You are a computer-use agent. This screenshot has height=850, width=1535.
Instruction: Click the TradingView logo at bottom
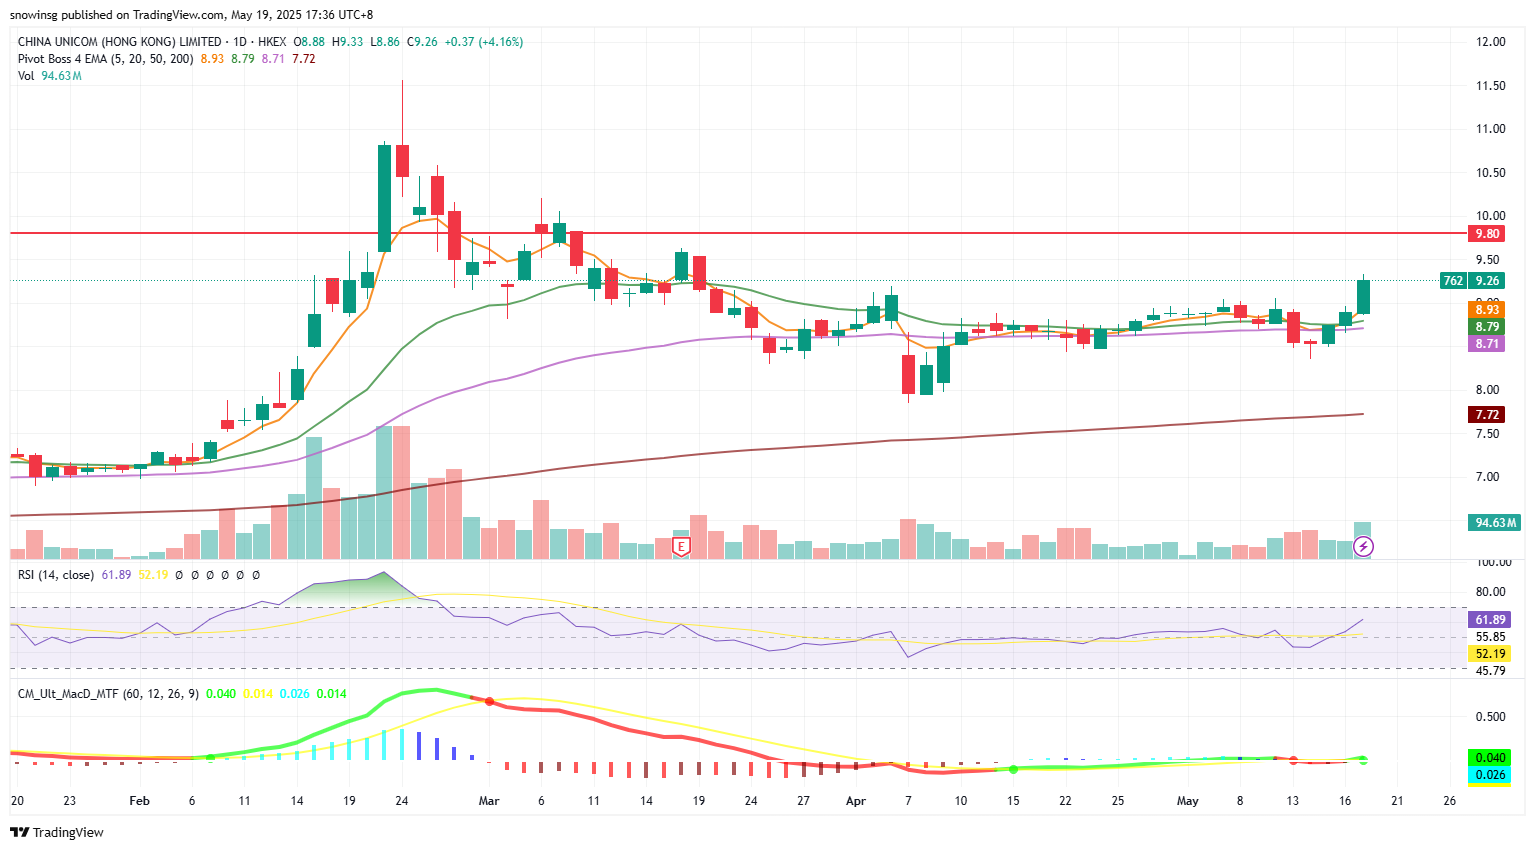click(57, 832)
